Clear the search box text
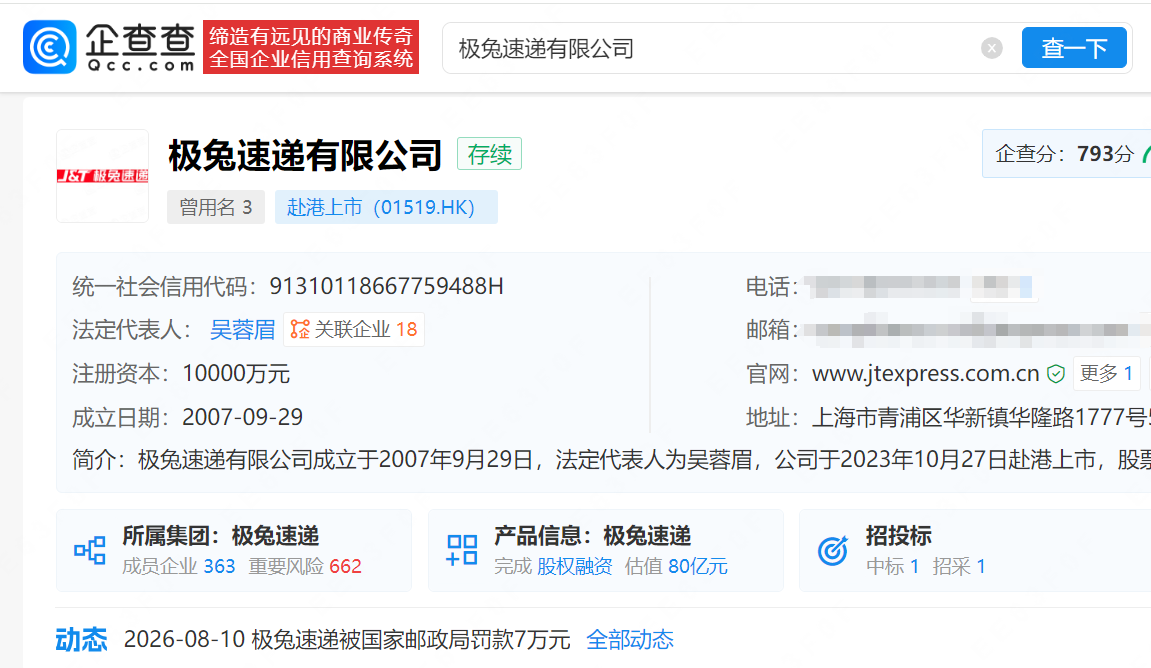 (x=992, y=48)
